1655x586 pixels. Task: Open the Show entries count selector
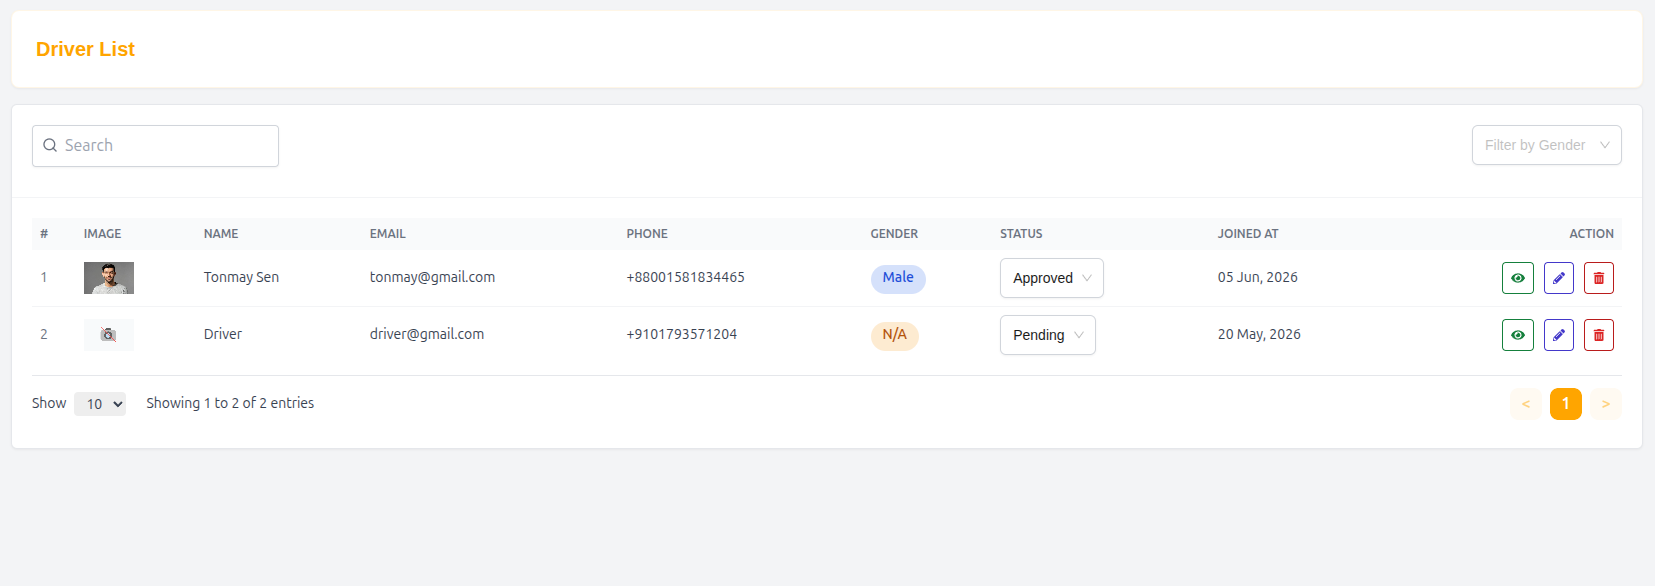coord(100,404)
